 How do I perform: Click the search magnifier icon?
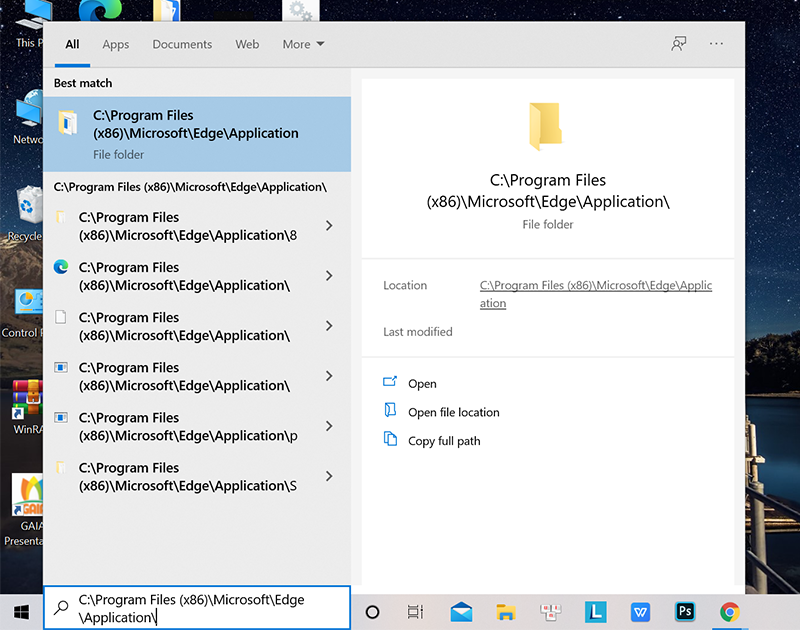61,607
